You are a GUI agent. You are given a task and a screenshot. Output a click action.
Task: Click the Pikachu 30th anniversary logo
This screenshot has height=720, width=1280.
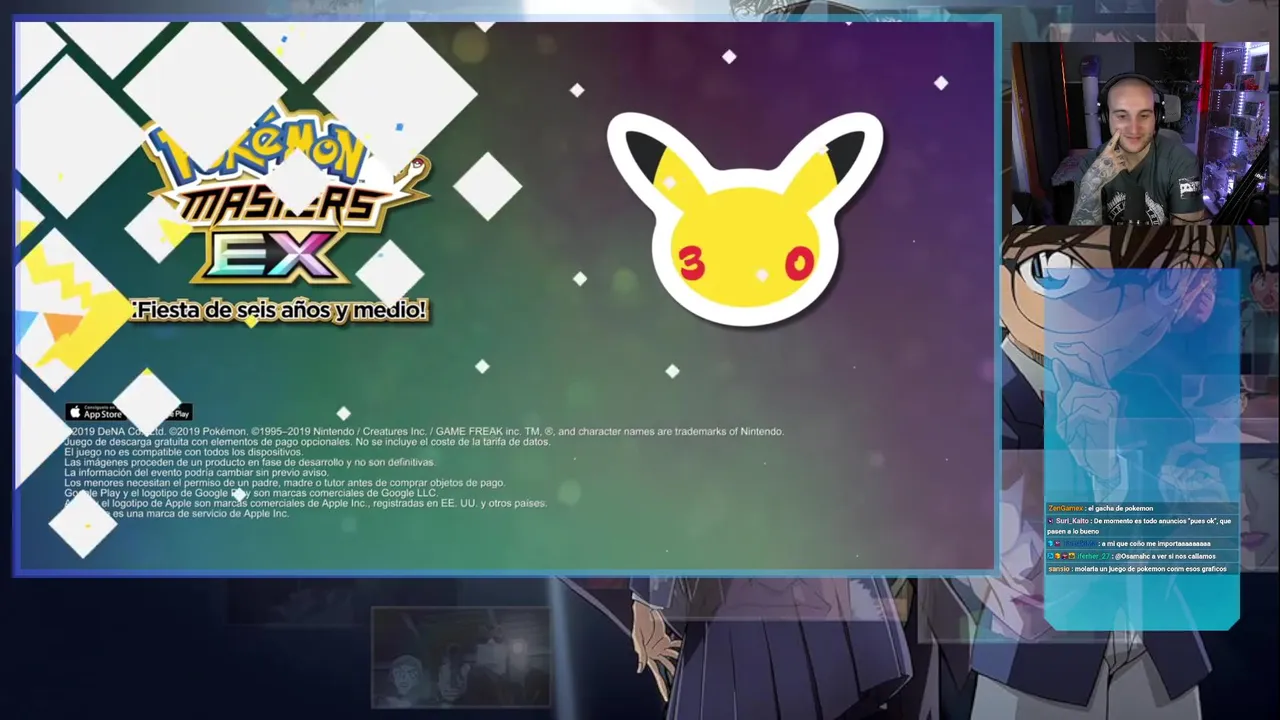click(745, 218)
